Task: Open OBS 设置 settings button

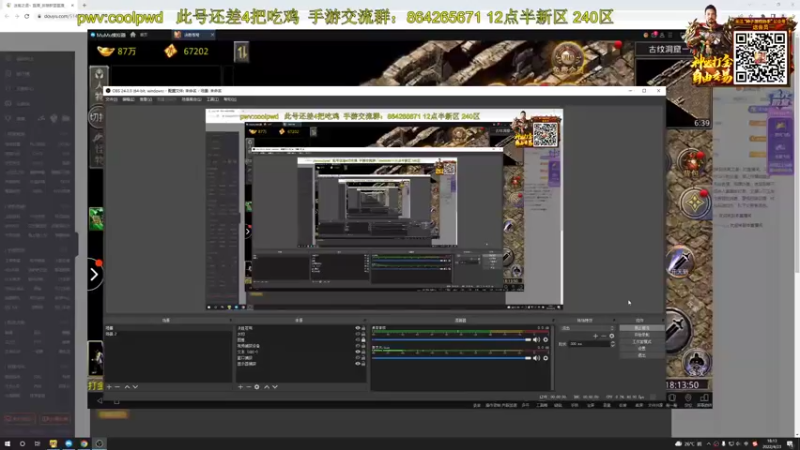Action: coord(641,348)
